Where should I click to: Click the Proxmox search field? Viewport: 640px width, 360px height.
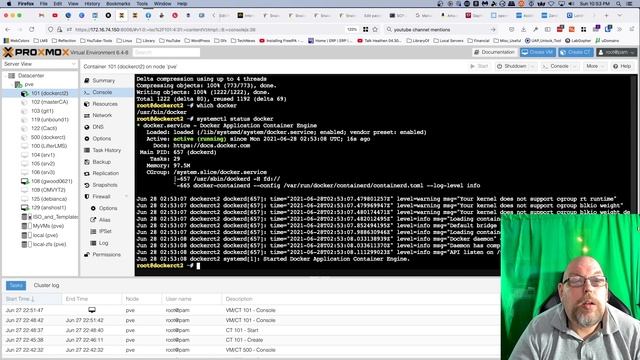coord(166,52)
